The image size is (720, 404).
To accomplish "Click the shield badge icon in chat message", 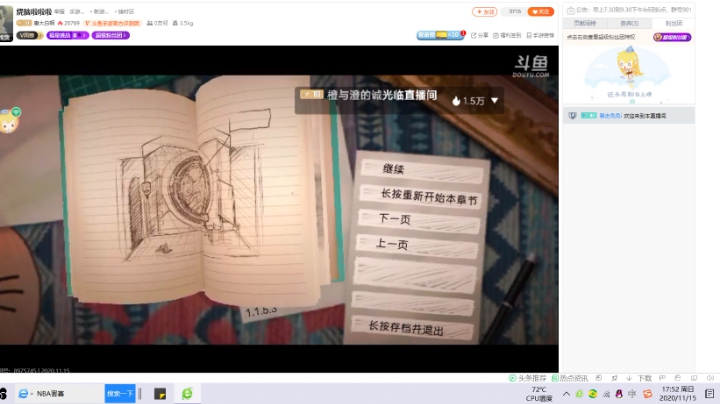I will coord(572,116).
